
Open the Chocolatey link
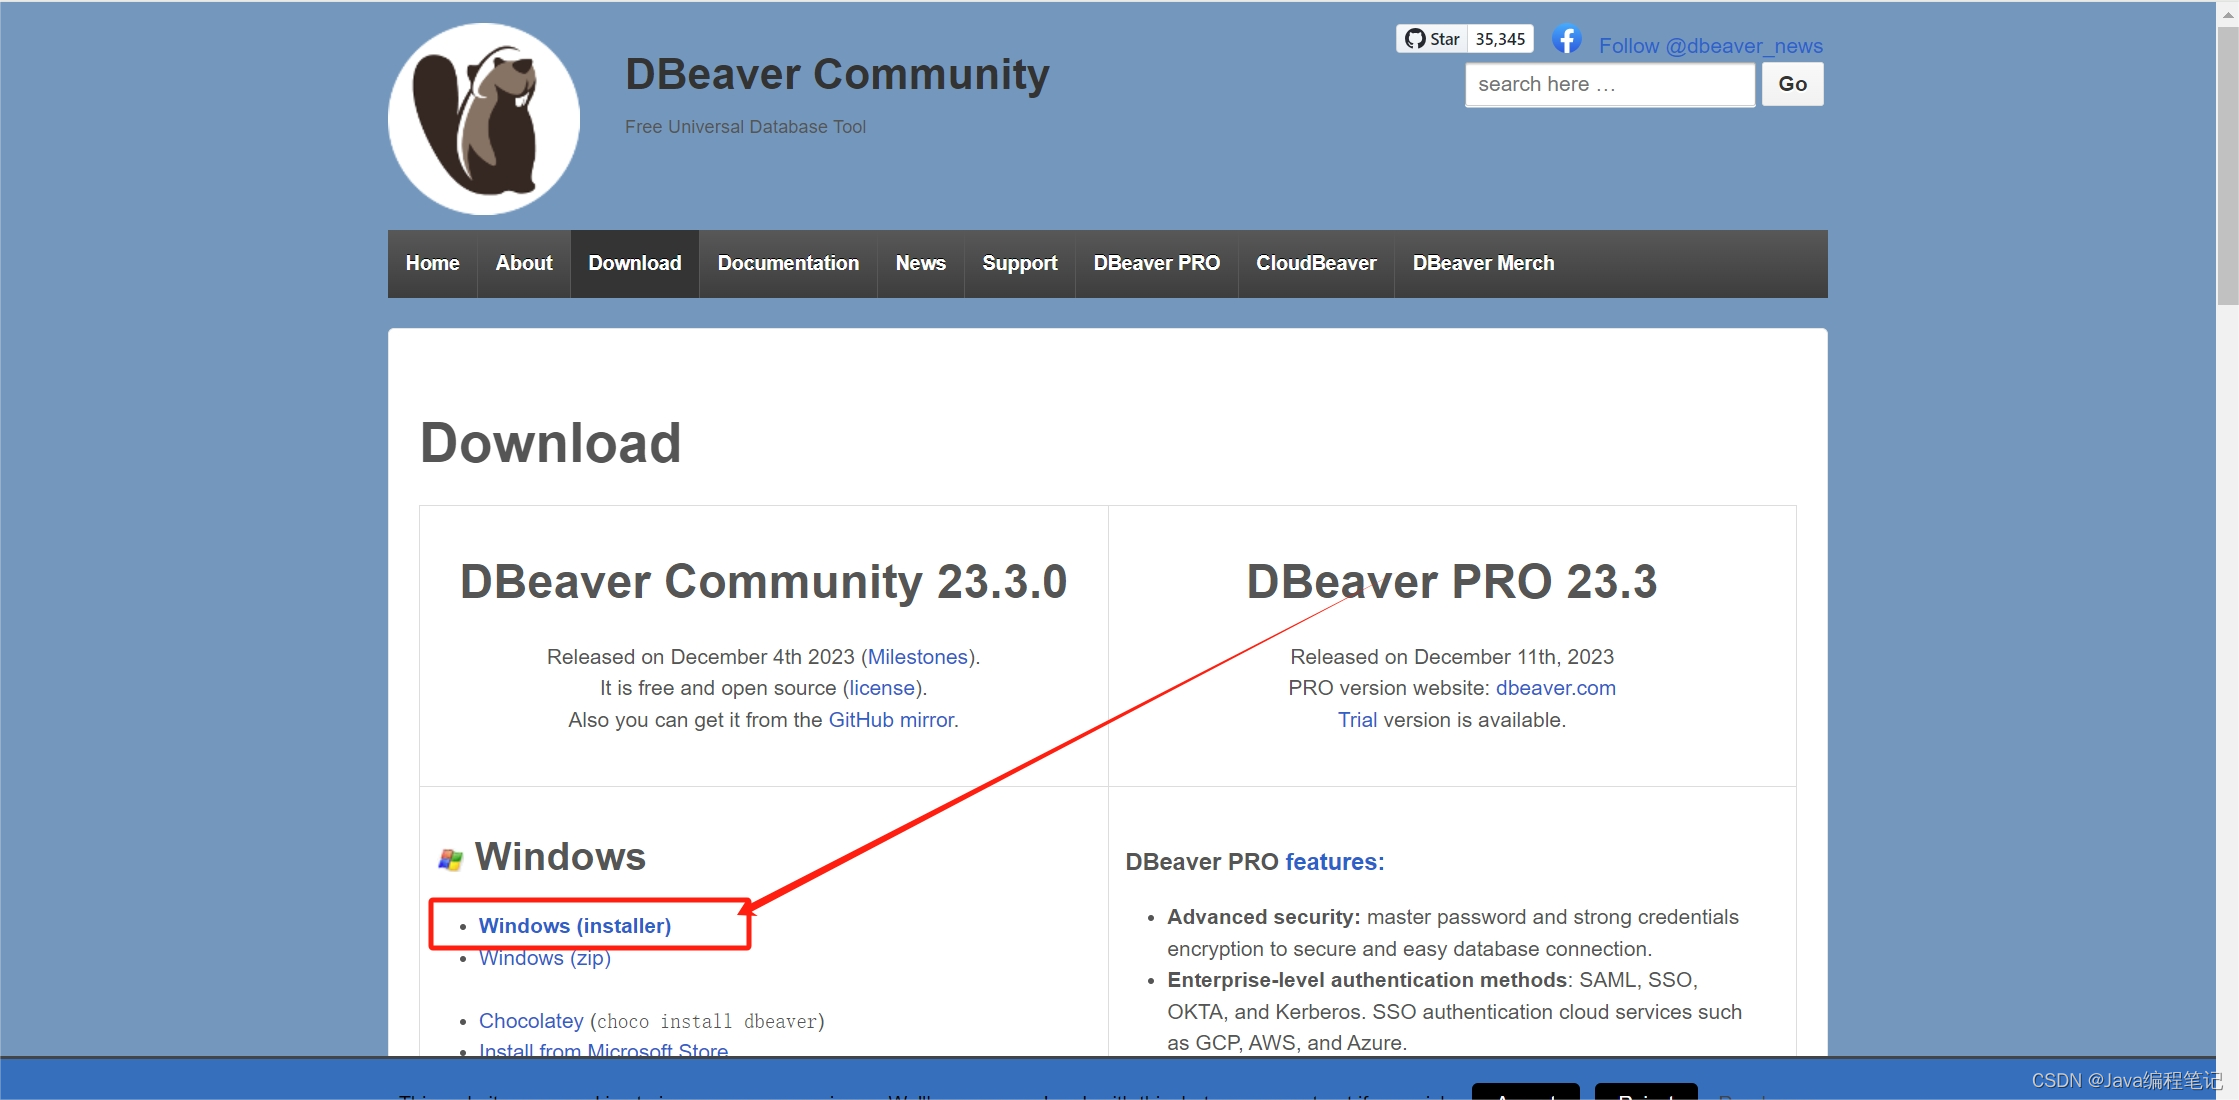point(531,1021)
